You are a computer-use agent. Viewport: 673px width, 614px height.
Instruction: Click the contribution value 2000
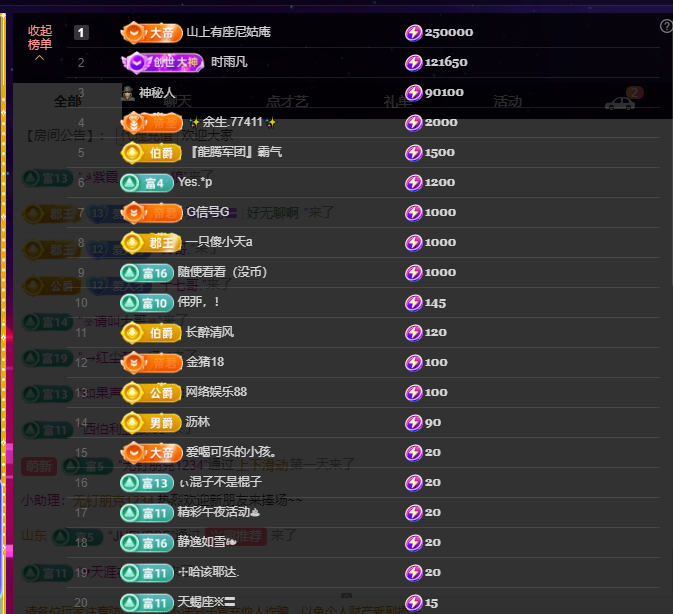point(441,123)
